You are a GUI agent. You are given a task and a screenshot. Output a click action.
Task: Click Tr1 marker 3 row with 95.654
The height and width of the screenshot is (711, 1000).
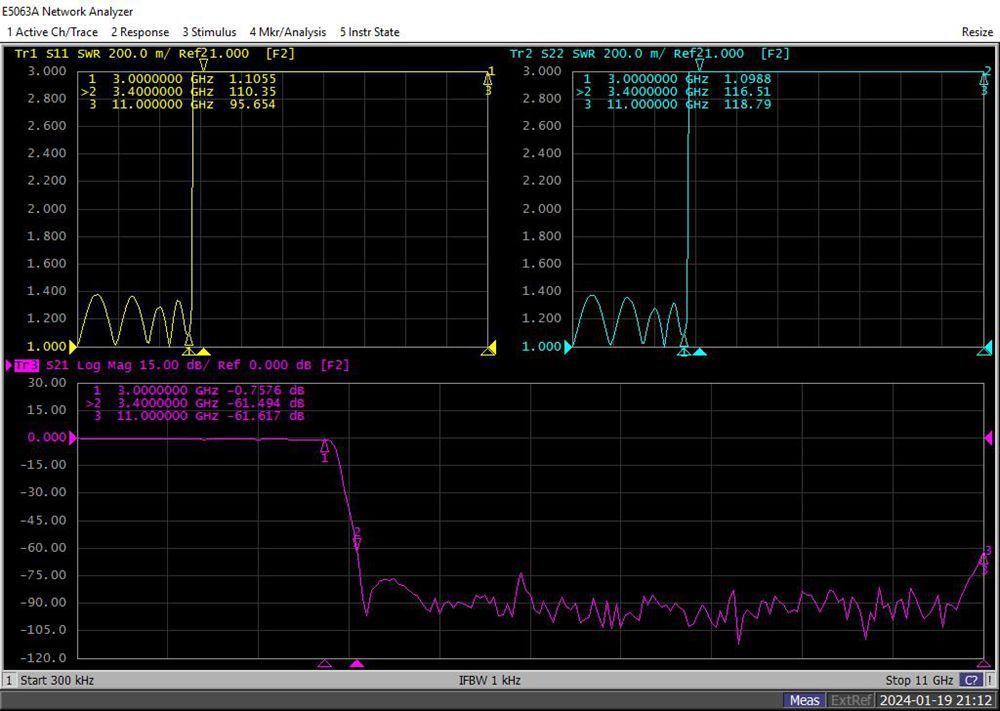pyautogui.click(x=182, y=105)
